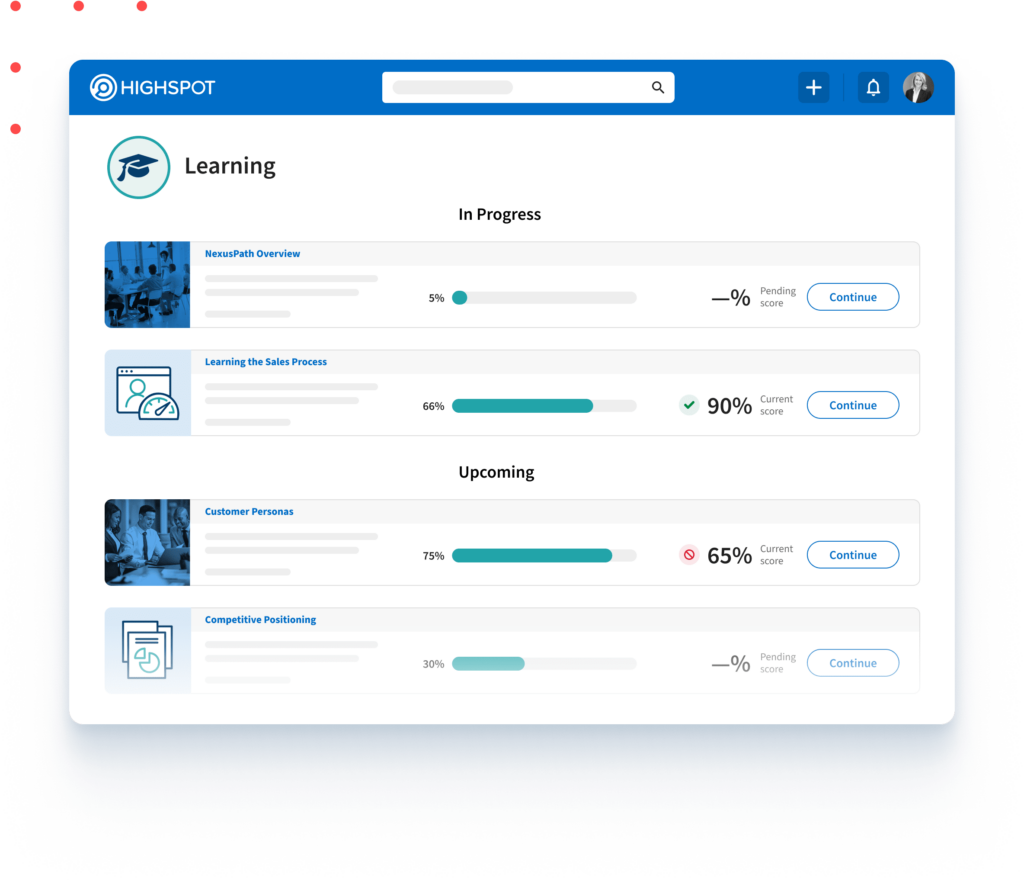Click the In Progress section heading
Image resolution: width=1024 pixels, height=880 pixels.
click(x=500, y=215)
